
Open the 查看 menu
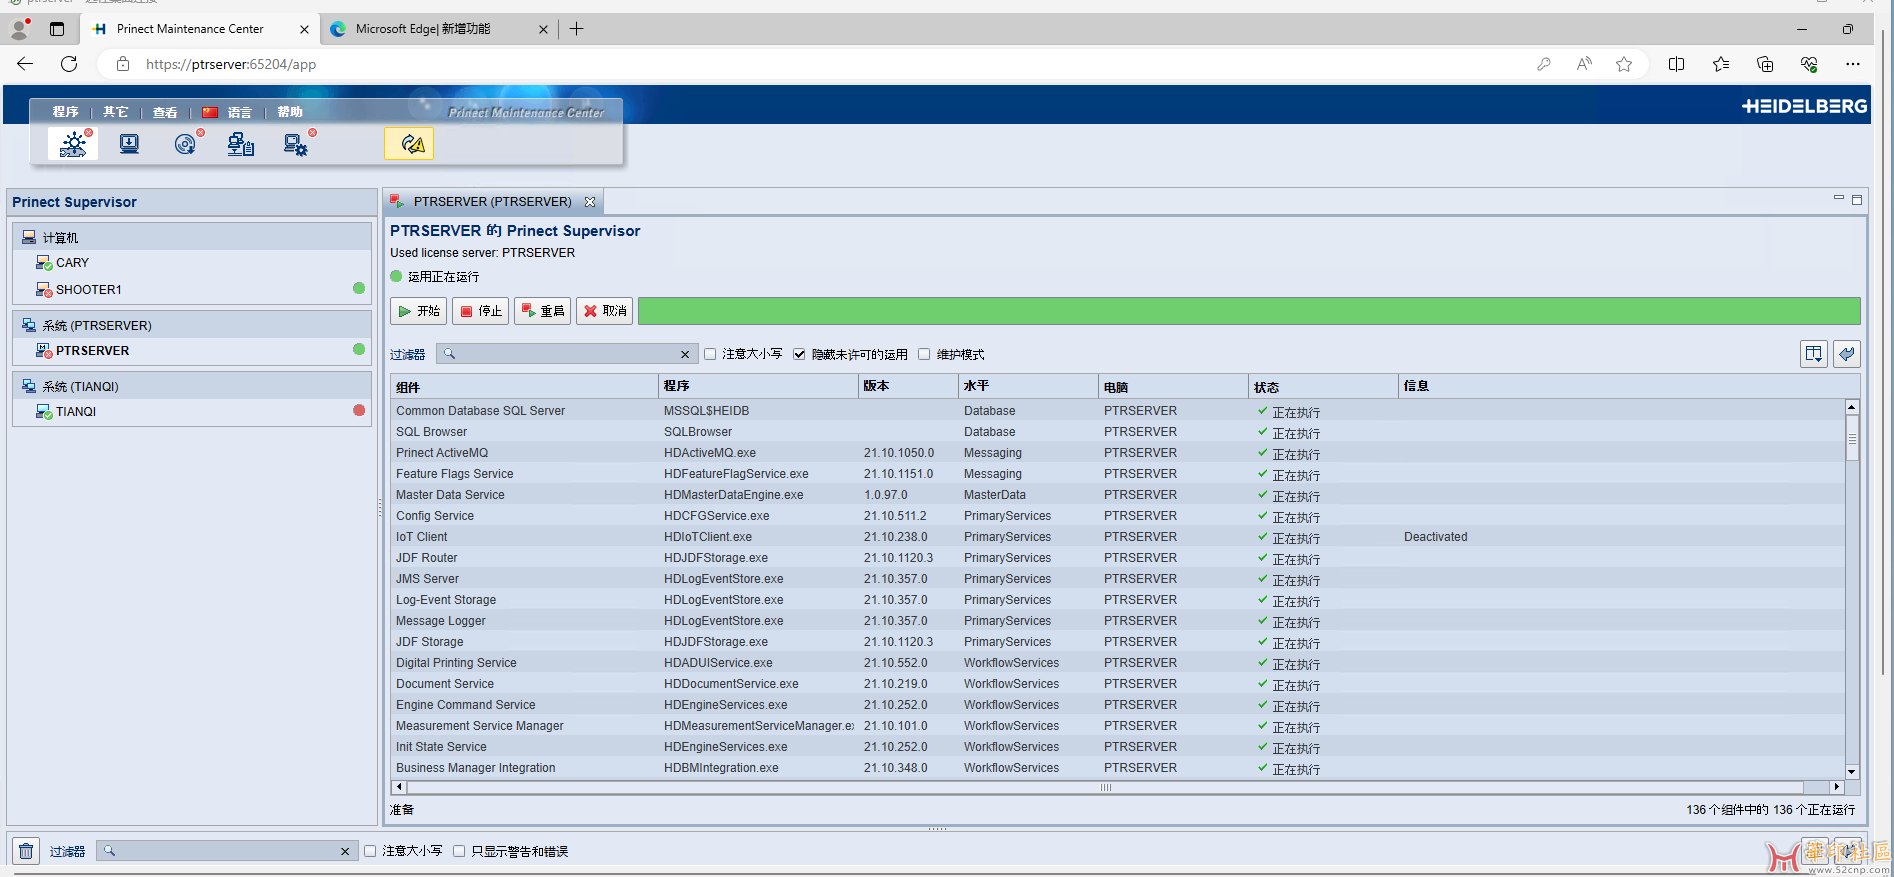[165, 112]
